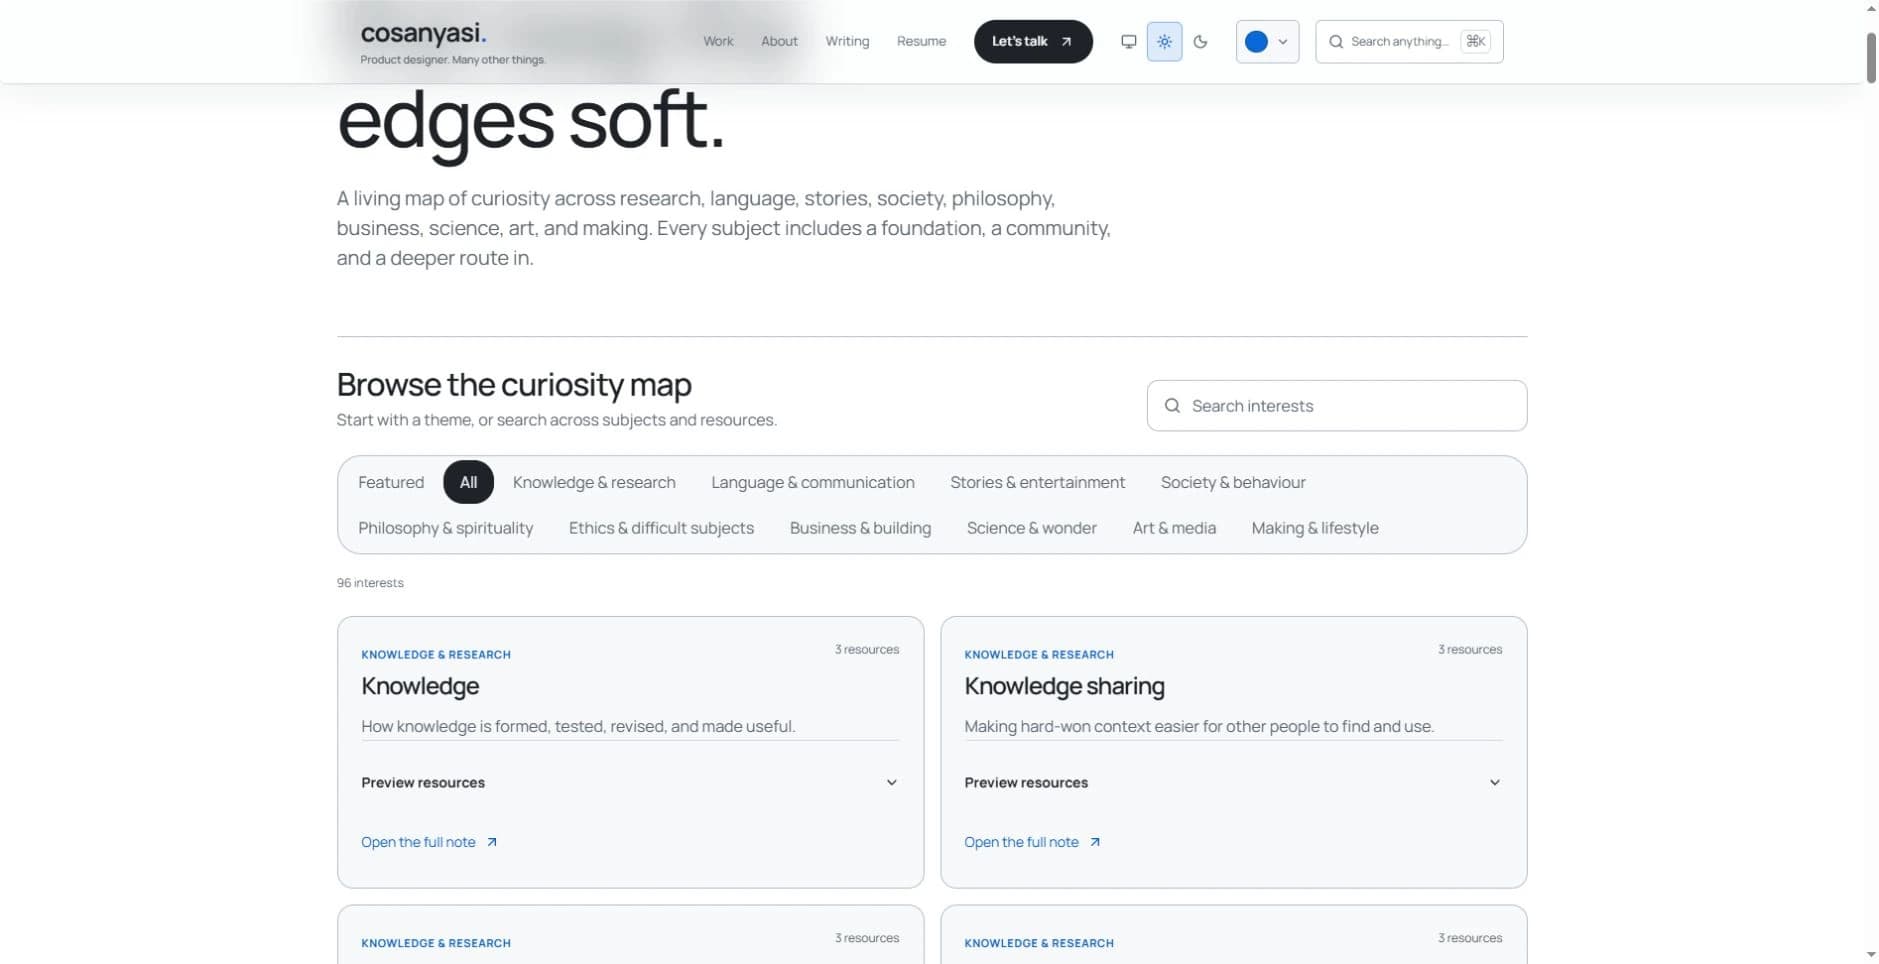Click the 'Browse the curiosity map' heading
The image size is (1879, 964).
pyautogui.click(x=514, y=385)
